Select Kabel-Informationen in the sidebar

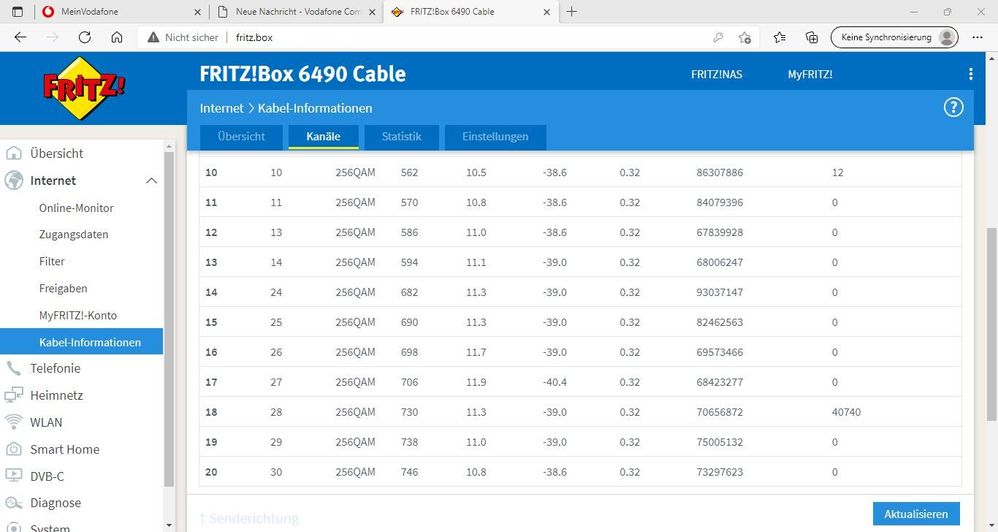[81, 342]
